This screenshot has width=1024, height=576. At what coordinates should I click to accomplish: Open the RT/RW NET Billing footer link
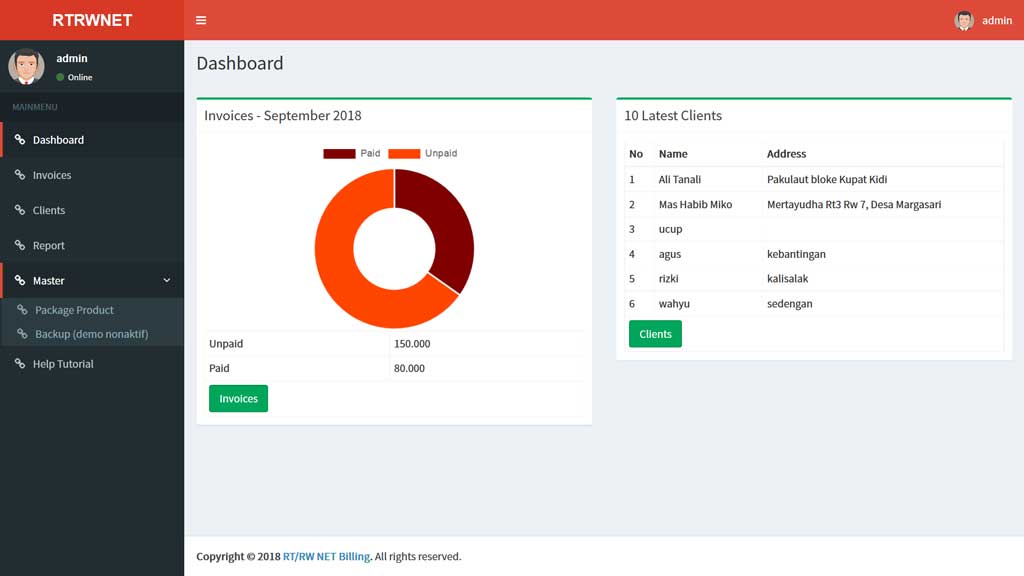point(326,556)
